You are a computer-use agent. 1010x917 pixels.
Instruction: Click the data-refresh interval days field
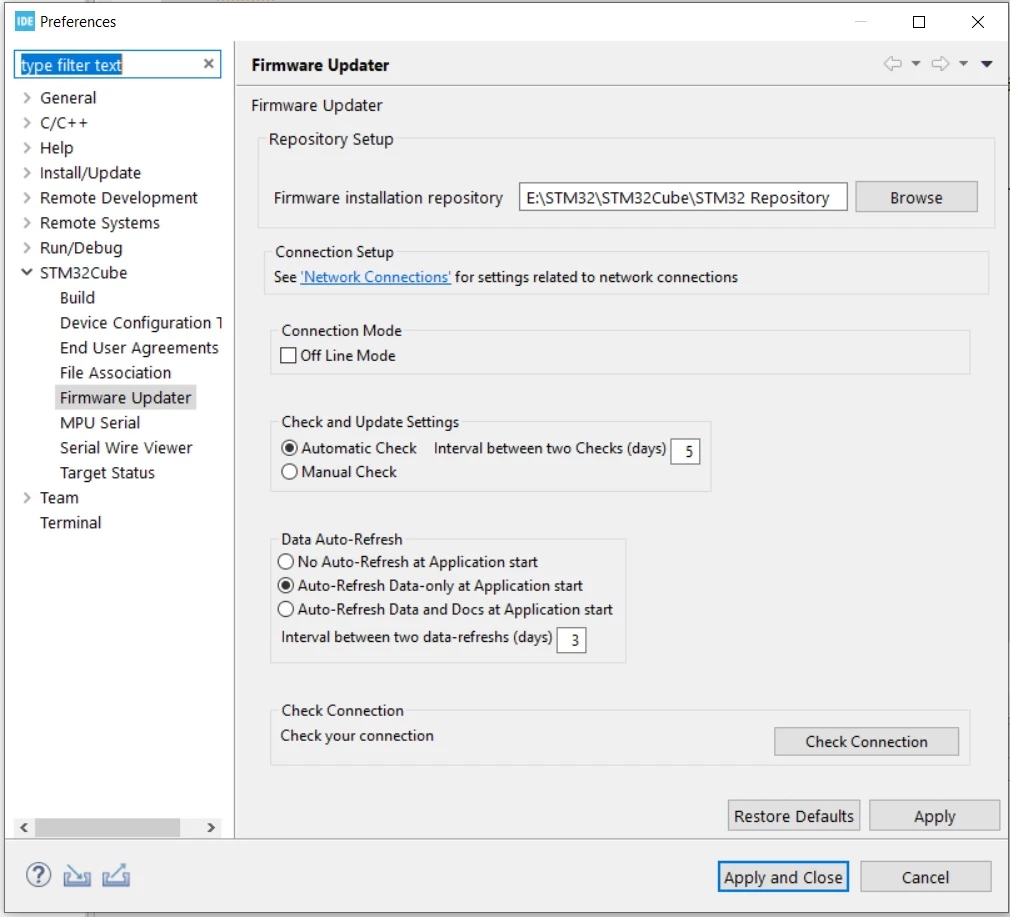(x=571, y=640)
